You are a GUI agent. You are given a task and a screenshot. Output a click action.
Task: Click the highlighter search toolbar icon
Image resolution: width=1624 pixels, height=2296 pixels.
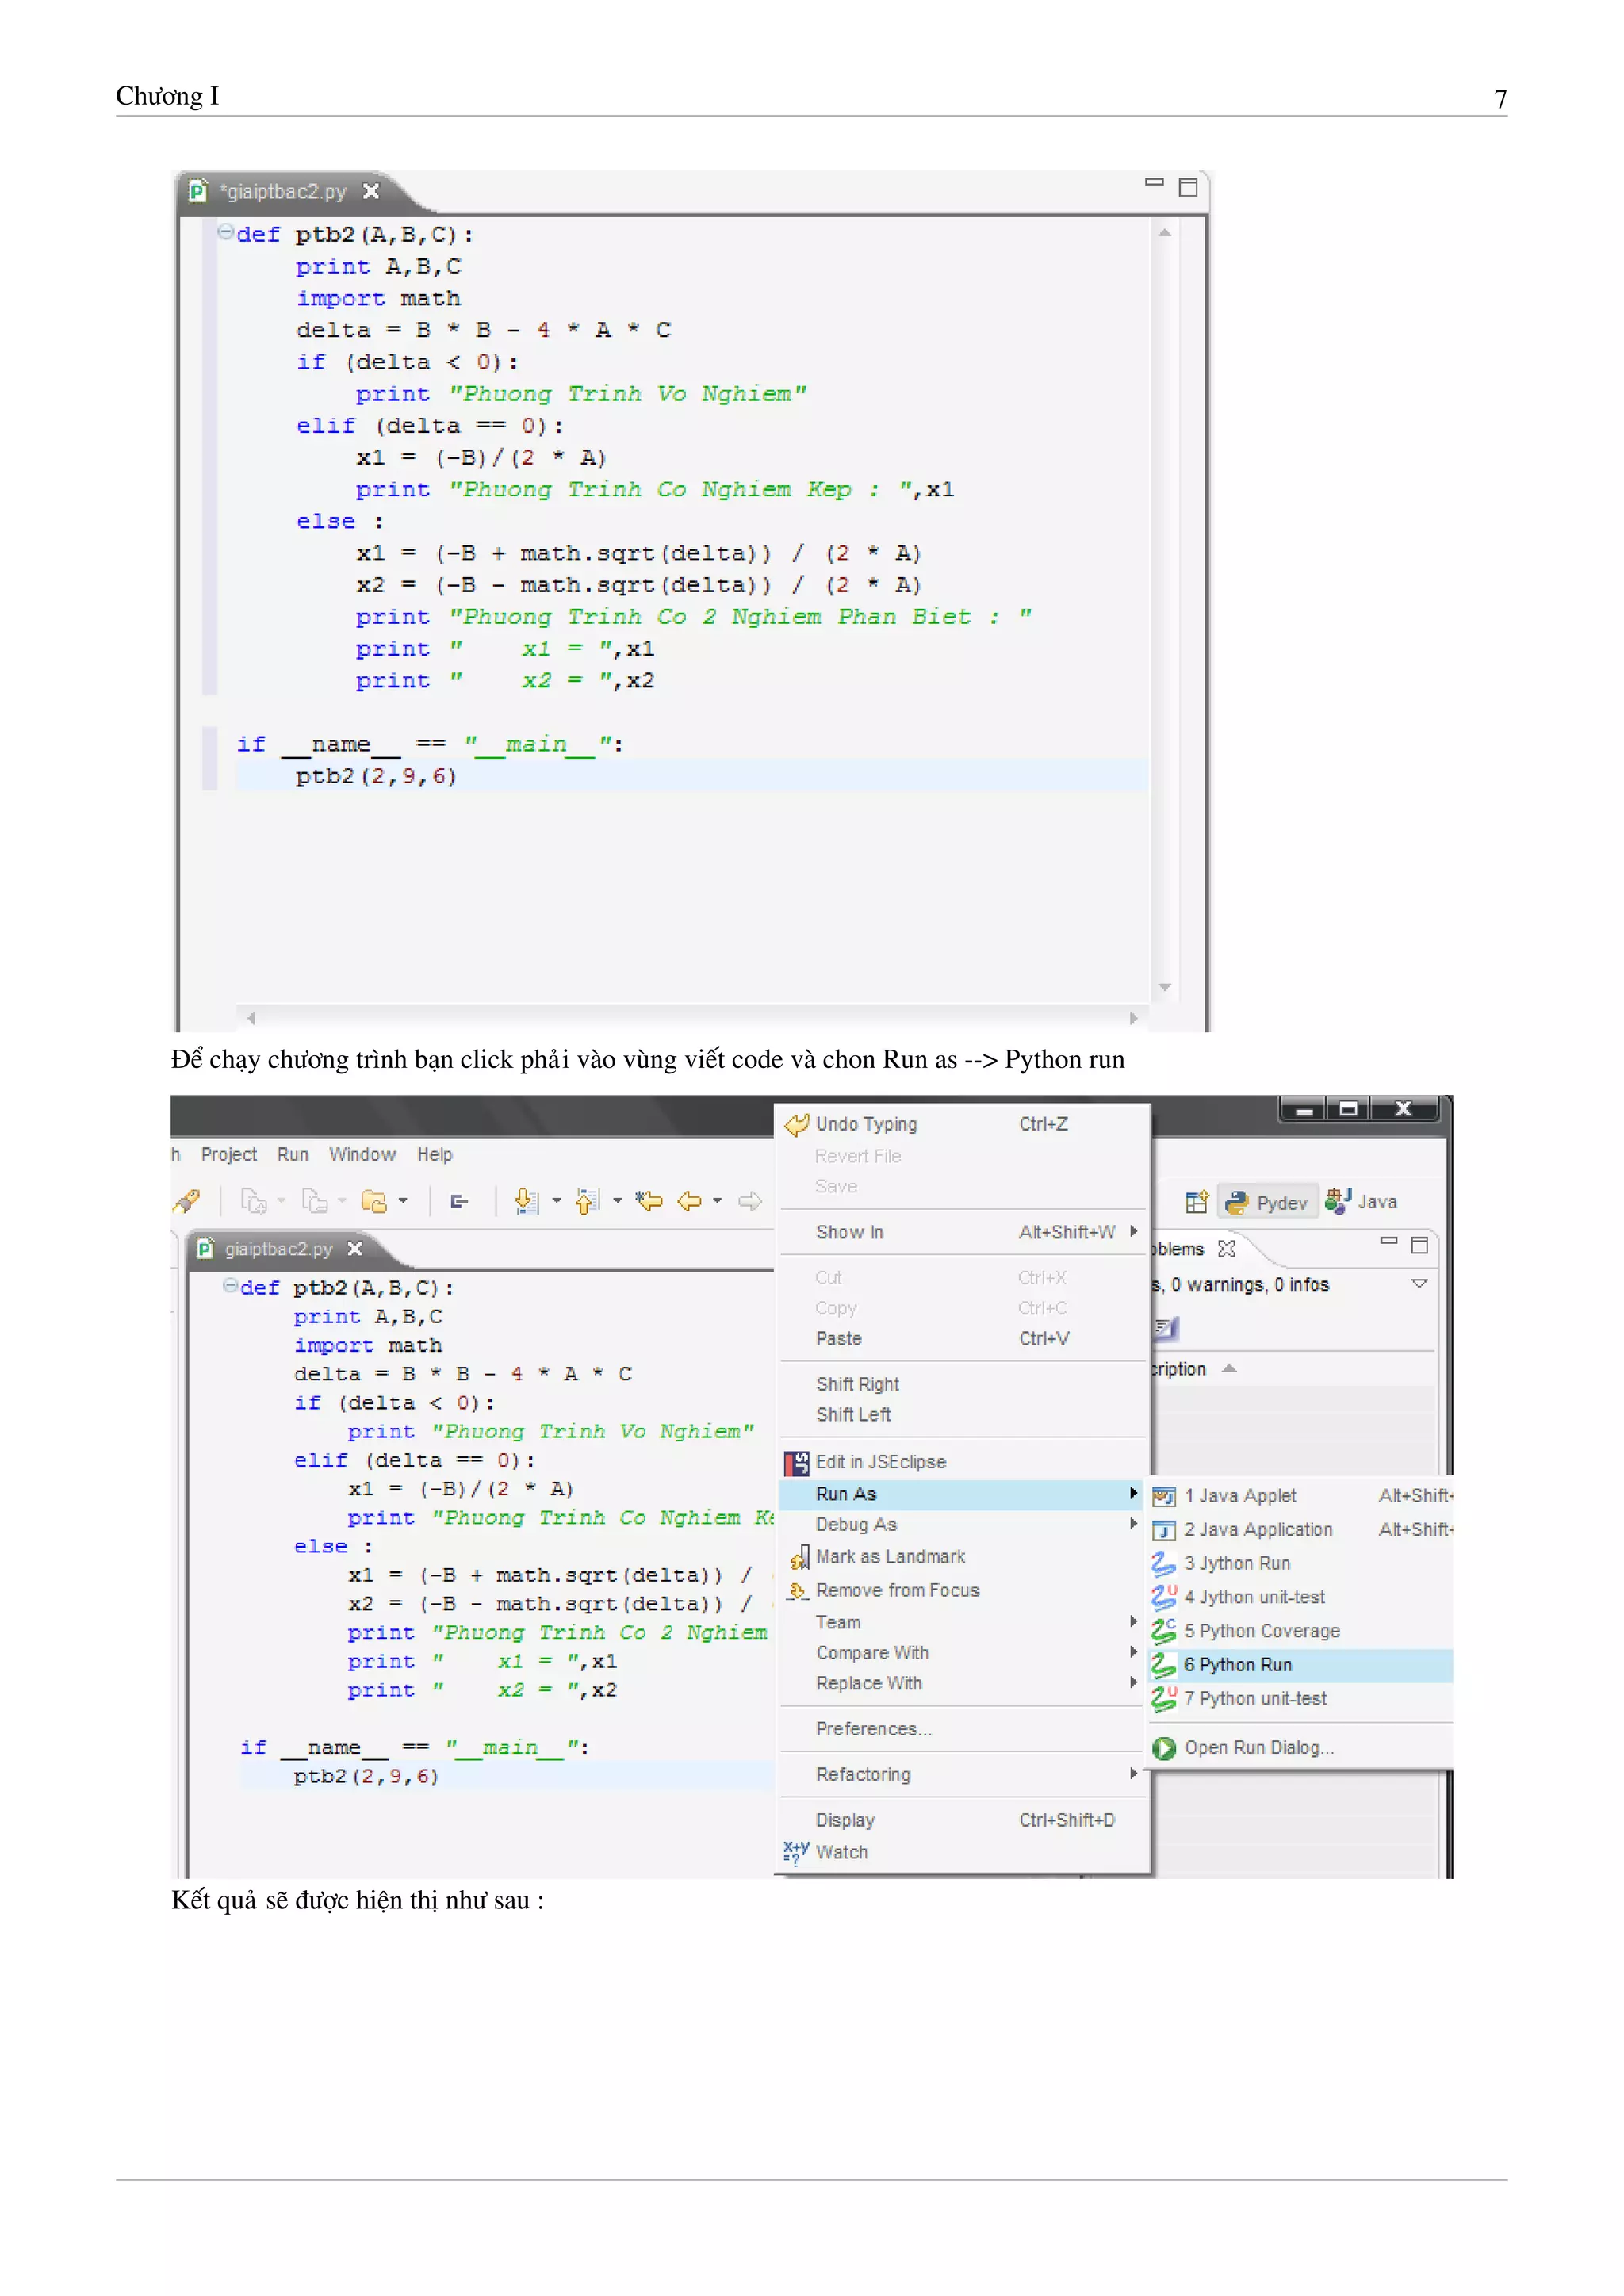pos(187,1201)
